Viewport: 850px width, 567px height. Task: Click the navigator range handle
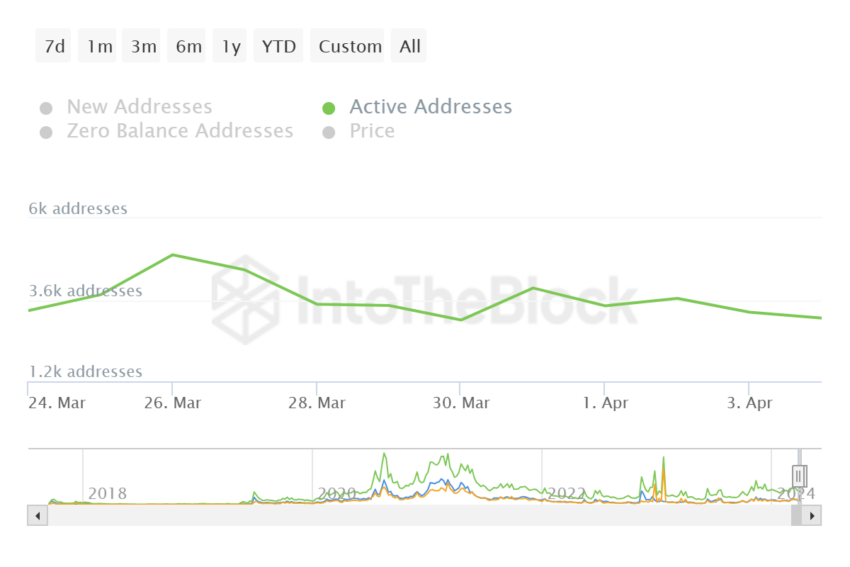click(799, 476)
